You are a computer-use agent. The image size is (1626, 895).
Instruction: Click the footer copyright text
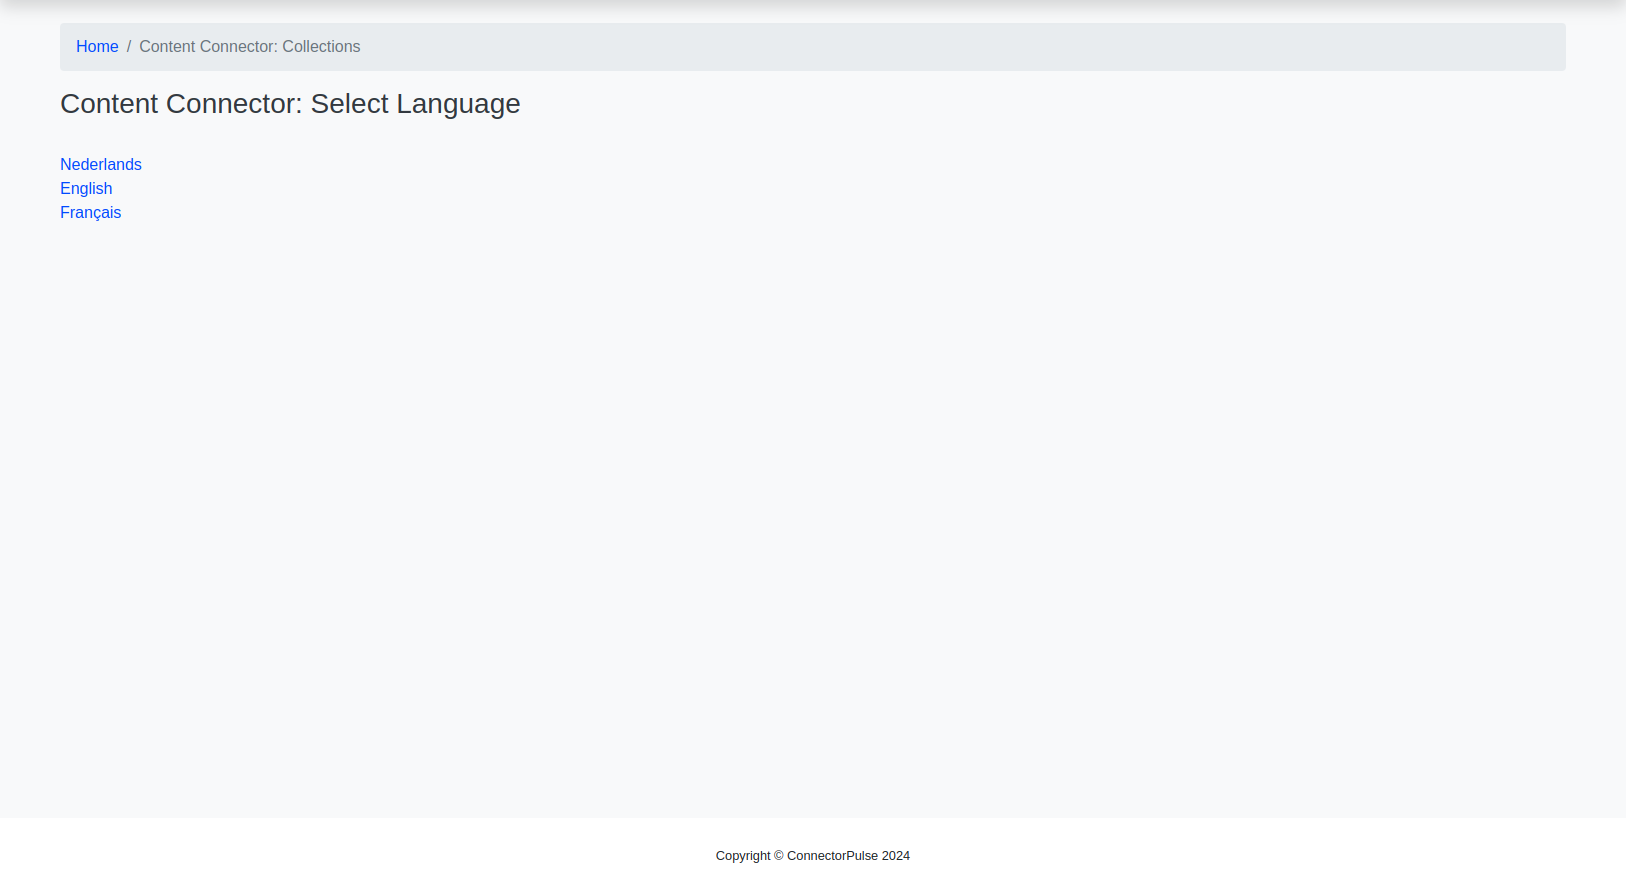pyautogui.click(x=812, y=856)
